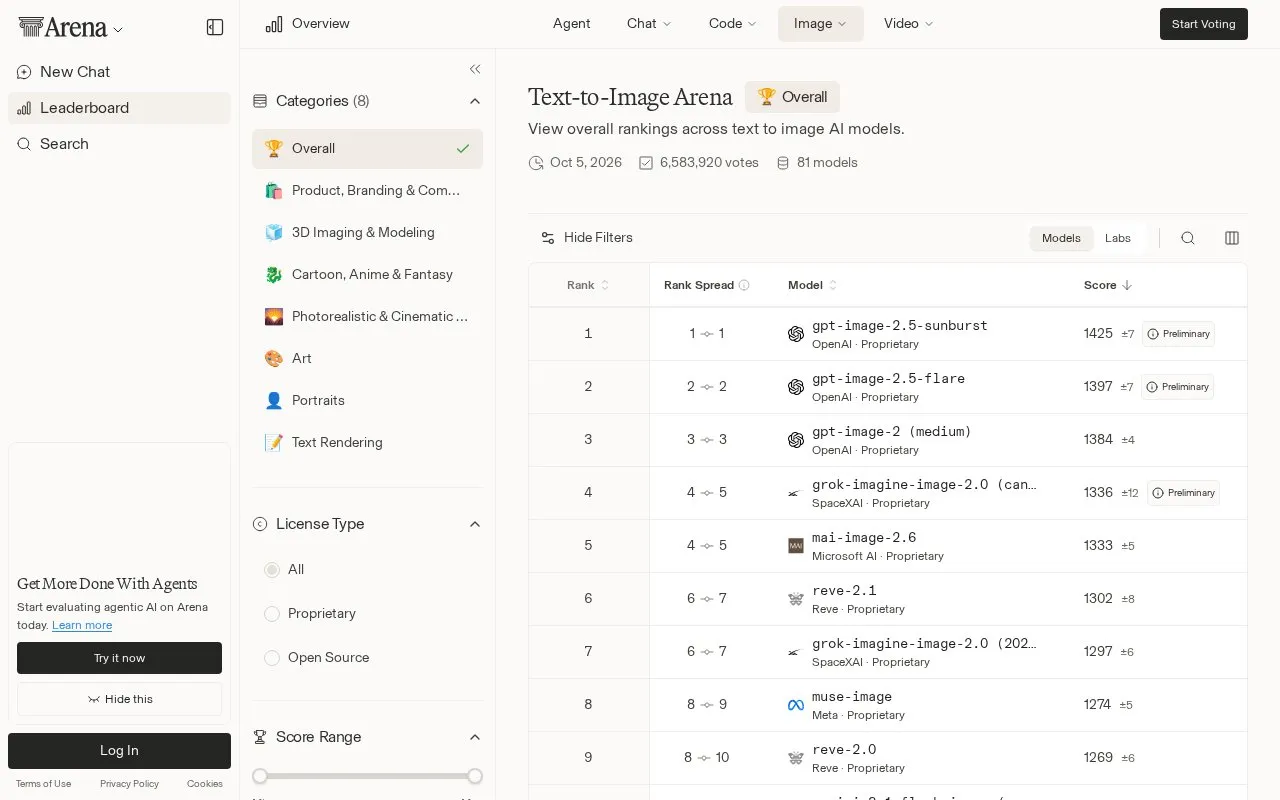Click the trophy icon in Overall category
This screenshot has width=1280, height=800.
click(x=274, y=148)
